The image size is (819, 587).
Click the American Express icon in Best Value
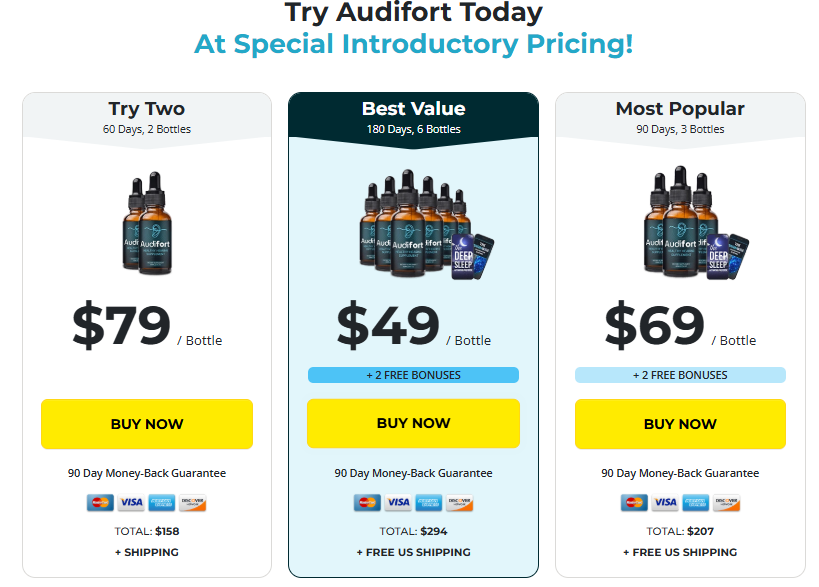pyautogui.click(x=429, y=502)
